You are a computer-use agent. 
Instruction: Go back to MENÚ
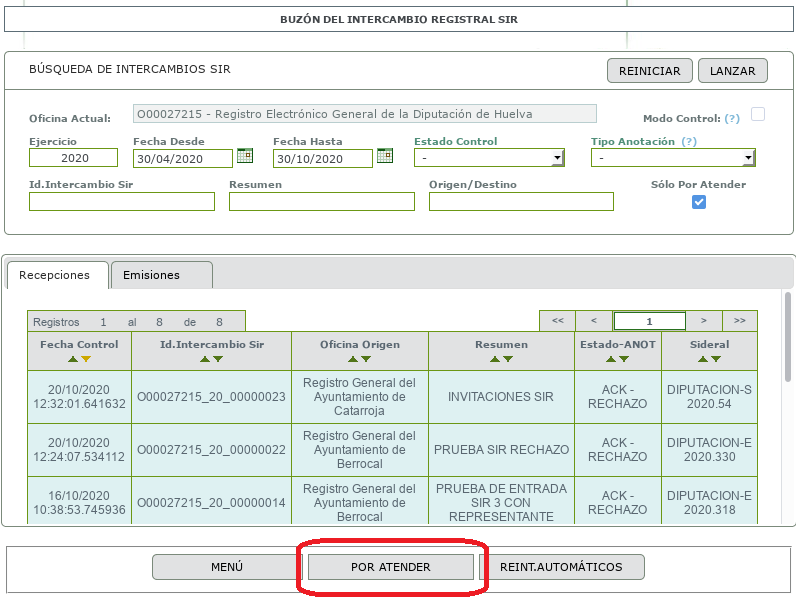(227, 567)
